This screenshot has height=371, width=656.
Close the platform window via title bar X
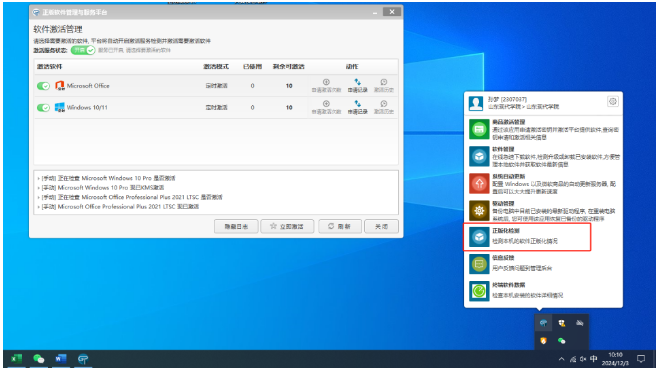392,12
